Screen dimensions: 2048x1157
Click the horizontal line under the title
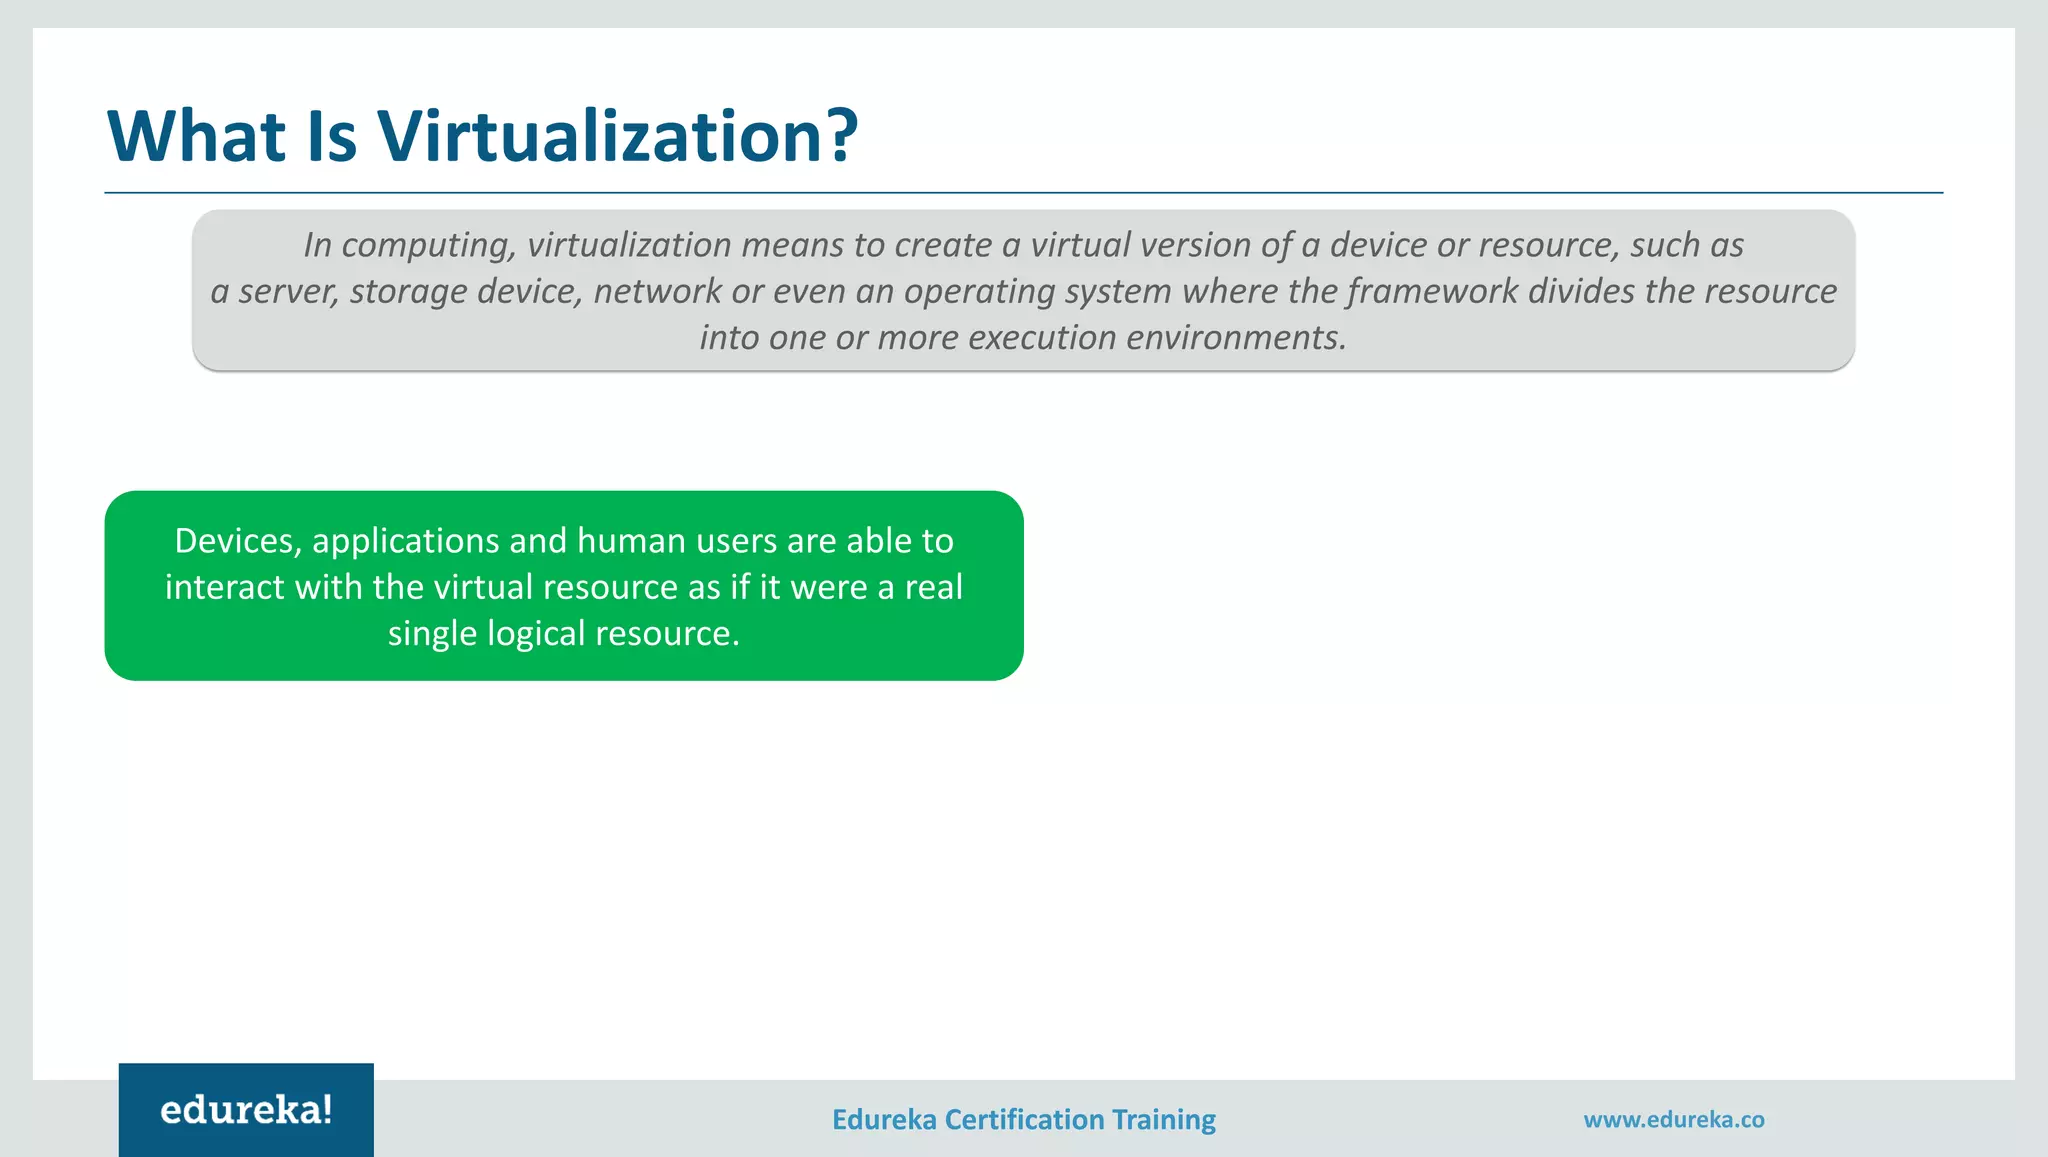click(1023, 192)
